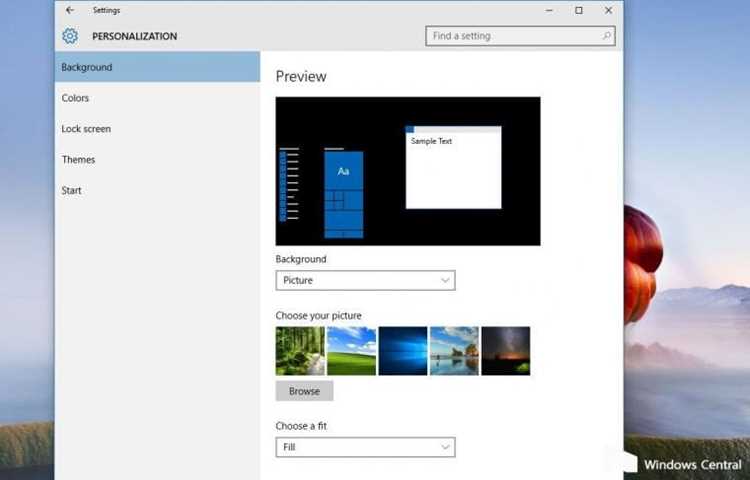
Task: Select the Background section
Action: [x=157, y=67]
